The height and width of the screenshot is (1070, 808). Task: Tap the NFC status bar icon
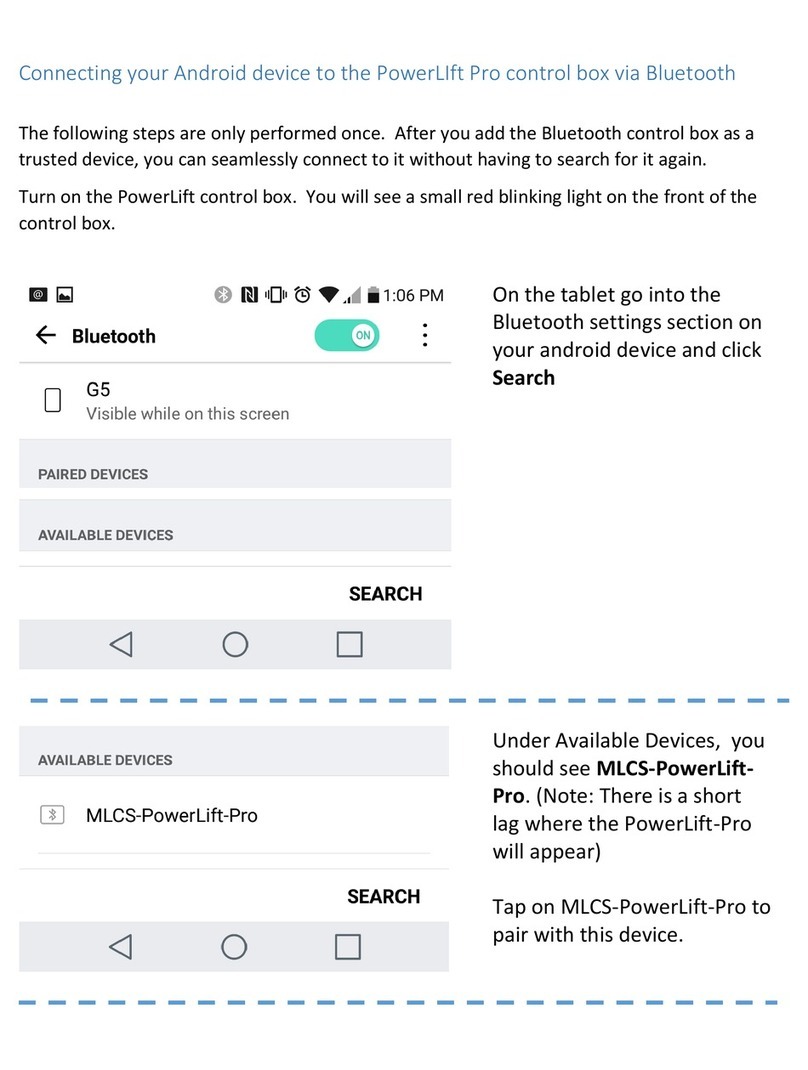tap(250, 295)
